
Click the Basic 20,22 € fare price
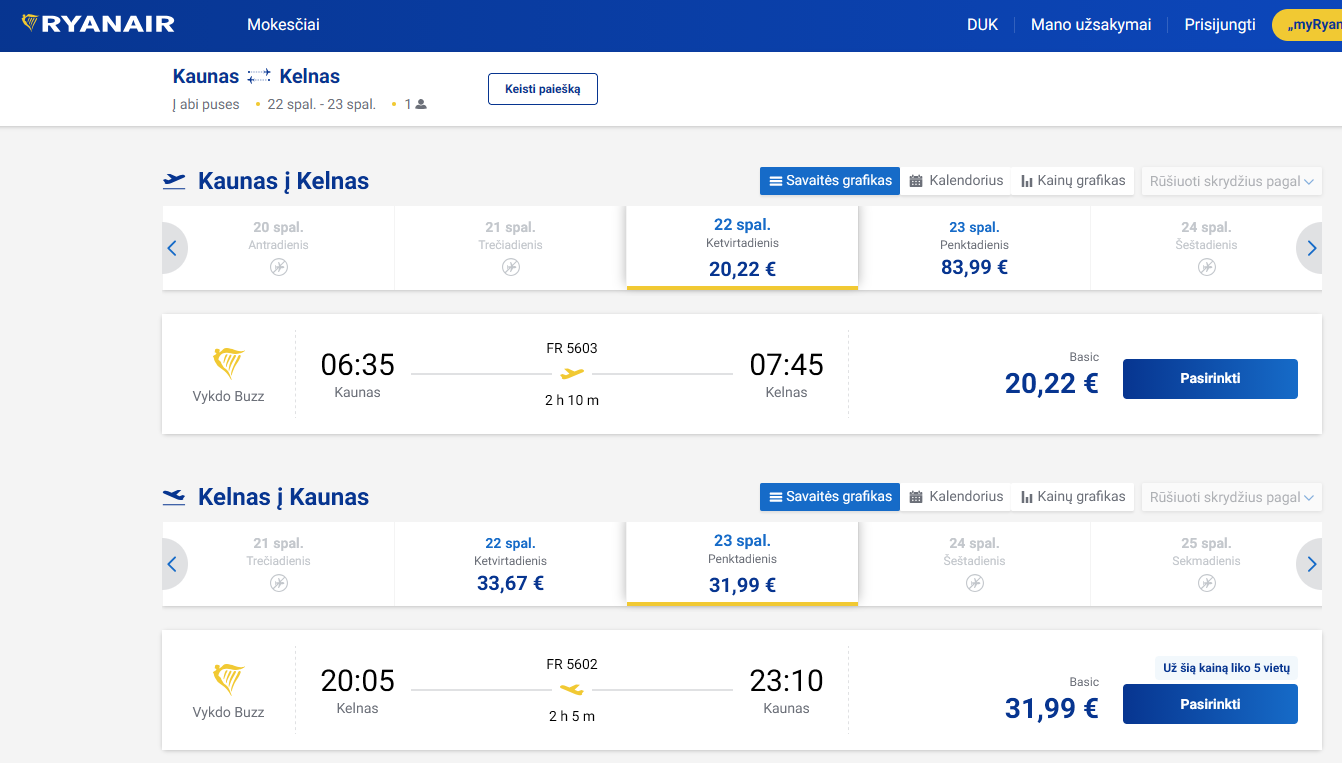pyautogui.click(x=1052, y=383)
